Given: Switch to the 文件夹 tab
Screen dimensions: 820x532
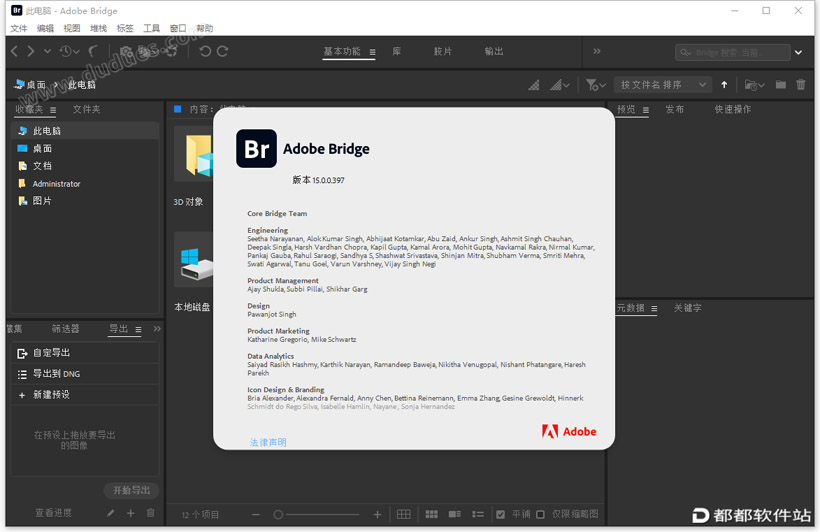Looking at the screenshot, I should [x=86, y=109].
